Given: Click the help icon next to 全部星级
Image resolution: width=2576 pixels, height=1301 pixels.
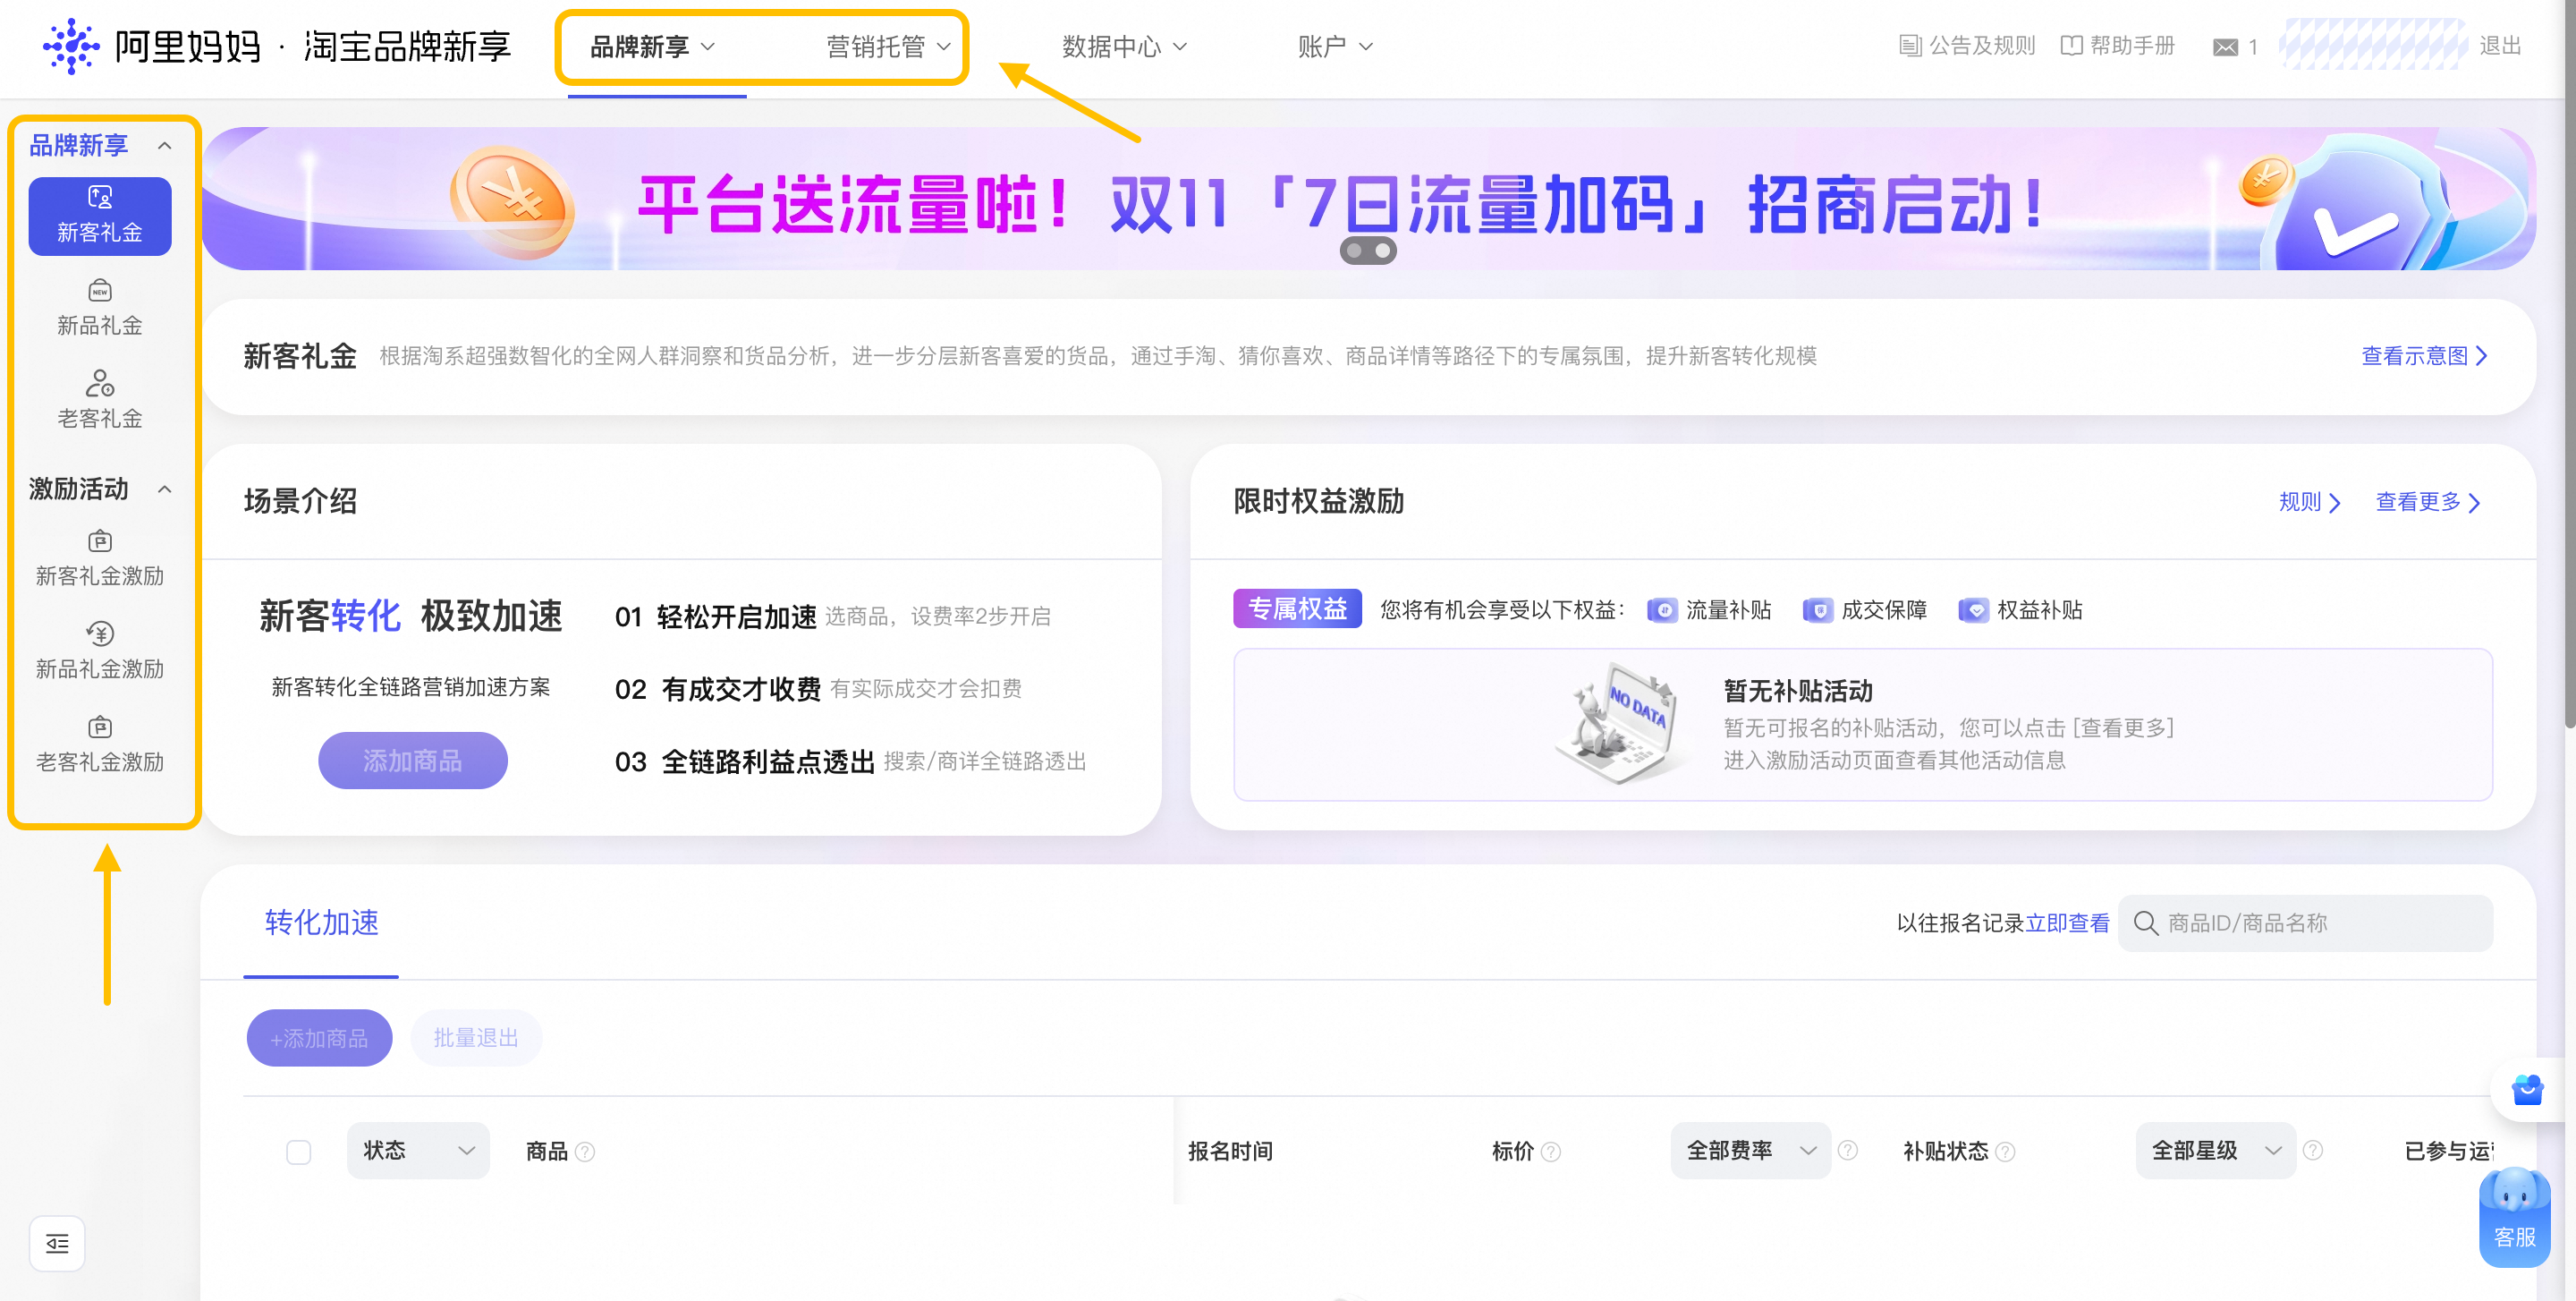Looking at the screenshot, I should [2313, 1150].
